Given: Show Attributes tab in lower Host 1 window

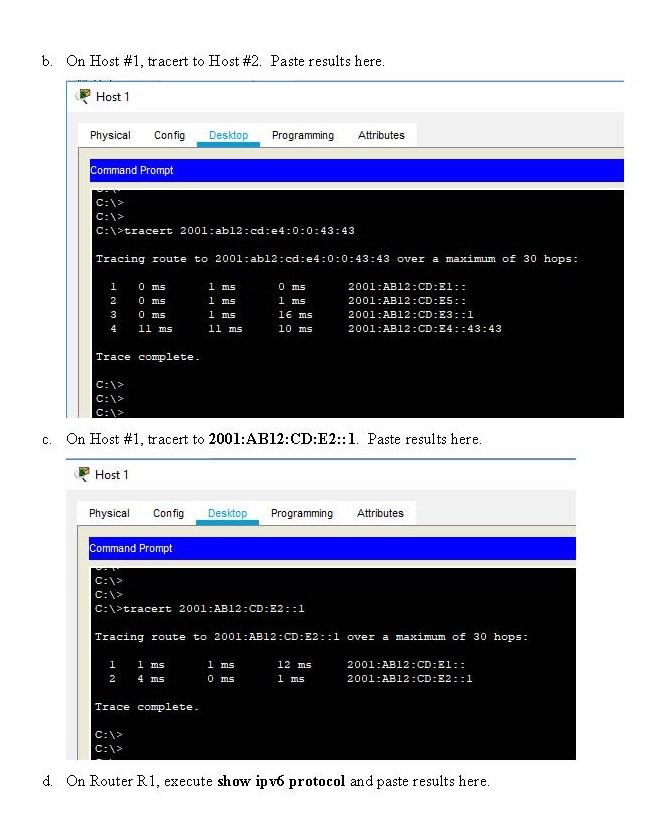Looking at the screenshot, I should click(x=381, y=513).
